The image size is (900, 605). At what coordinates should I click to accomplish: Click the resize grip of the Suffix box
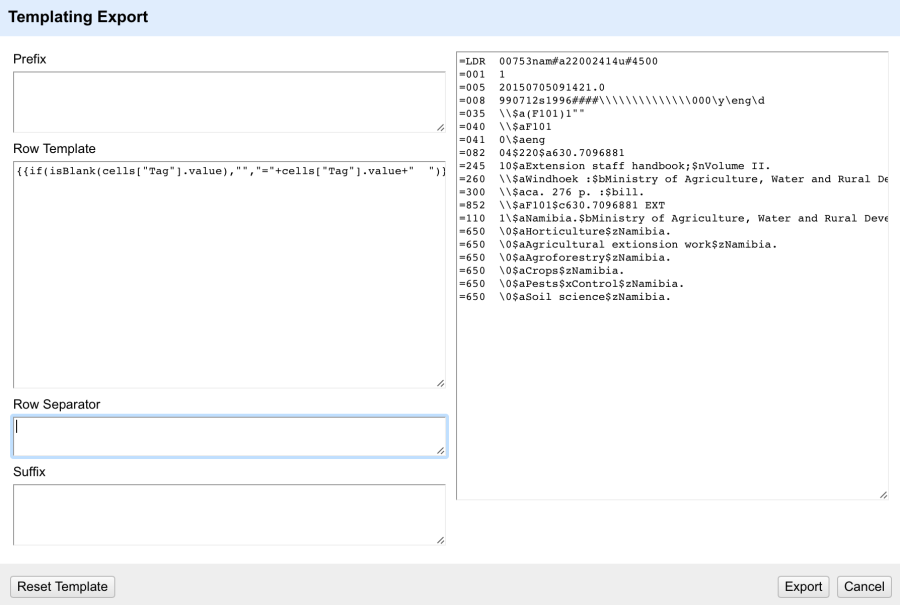pos(439,539)
